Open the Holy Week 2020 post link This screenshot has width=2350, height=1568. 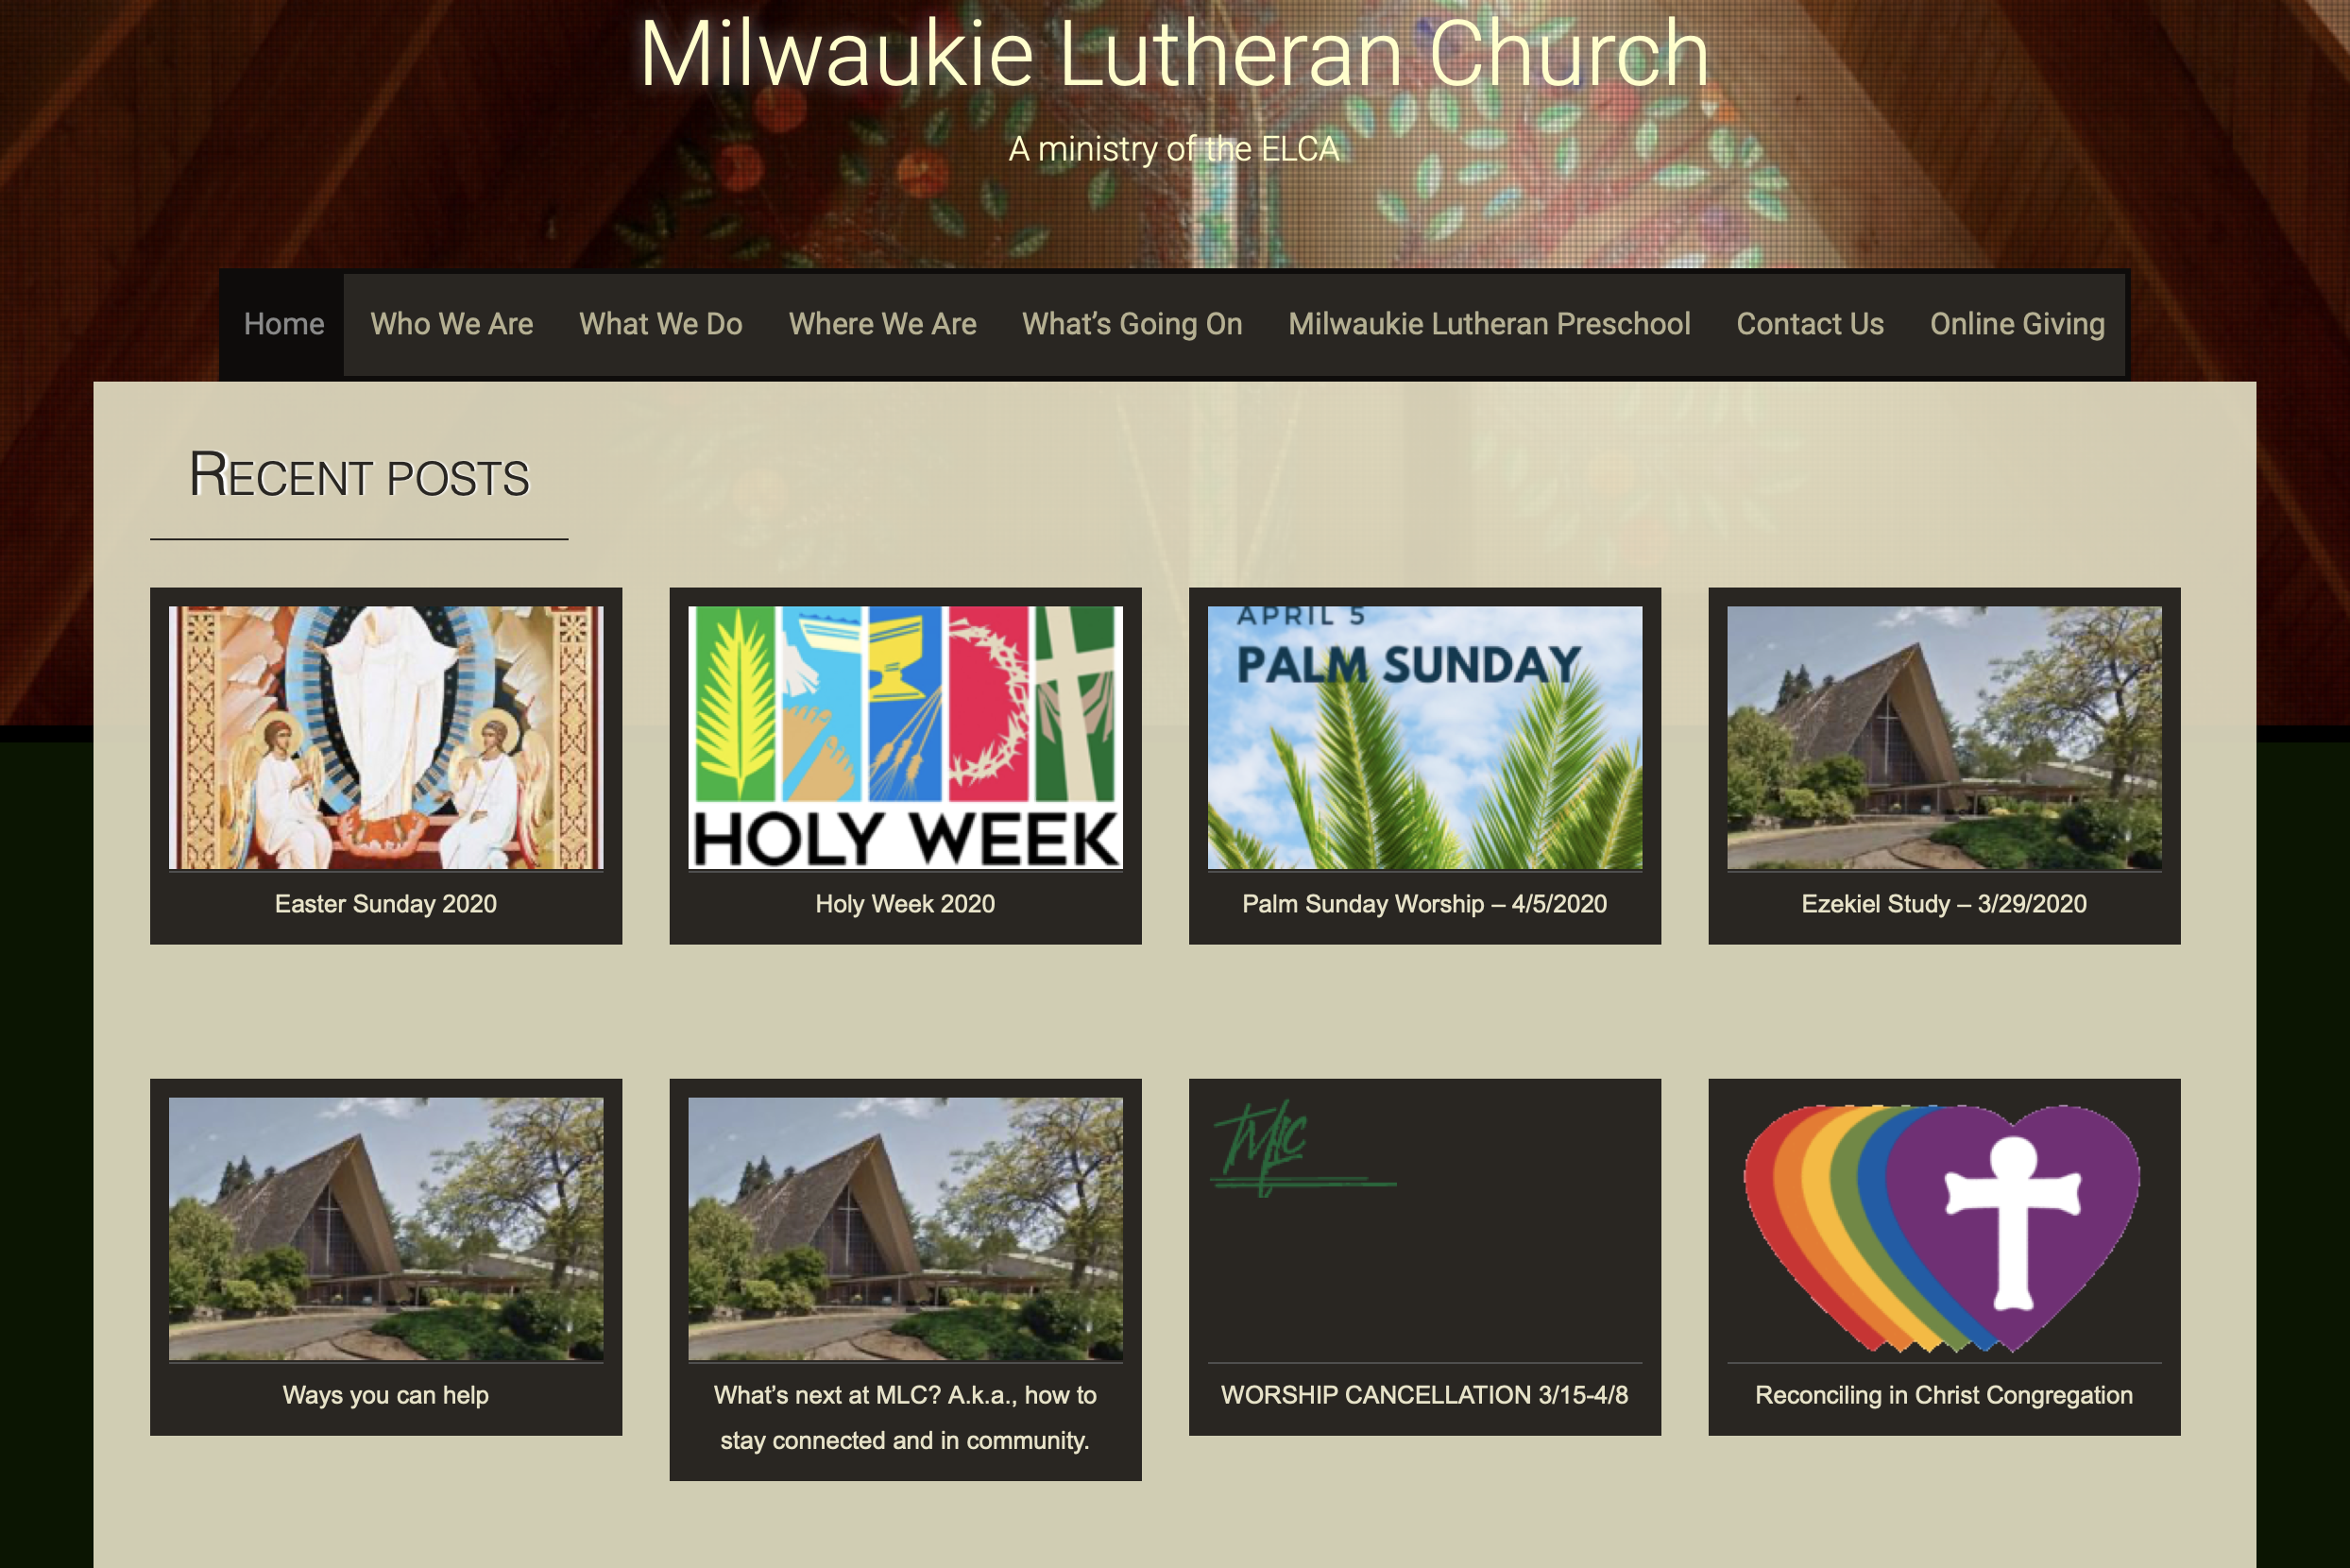point(905,904)
